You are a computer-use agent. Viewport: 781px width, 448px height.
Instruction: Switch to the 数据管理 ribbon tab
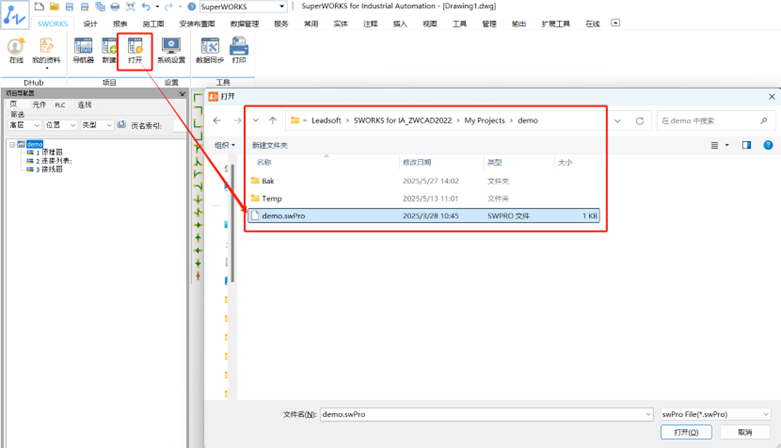[245, 23]
